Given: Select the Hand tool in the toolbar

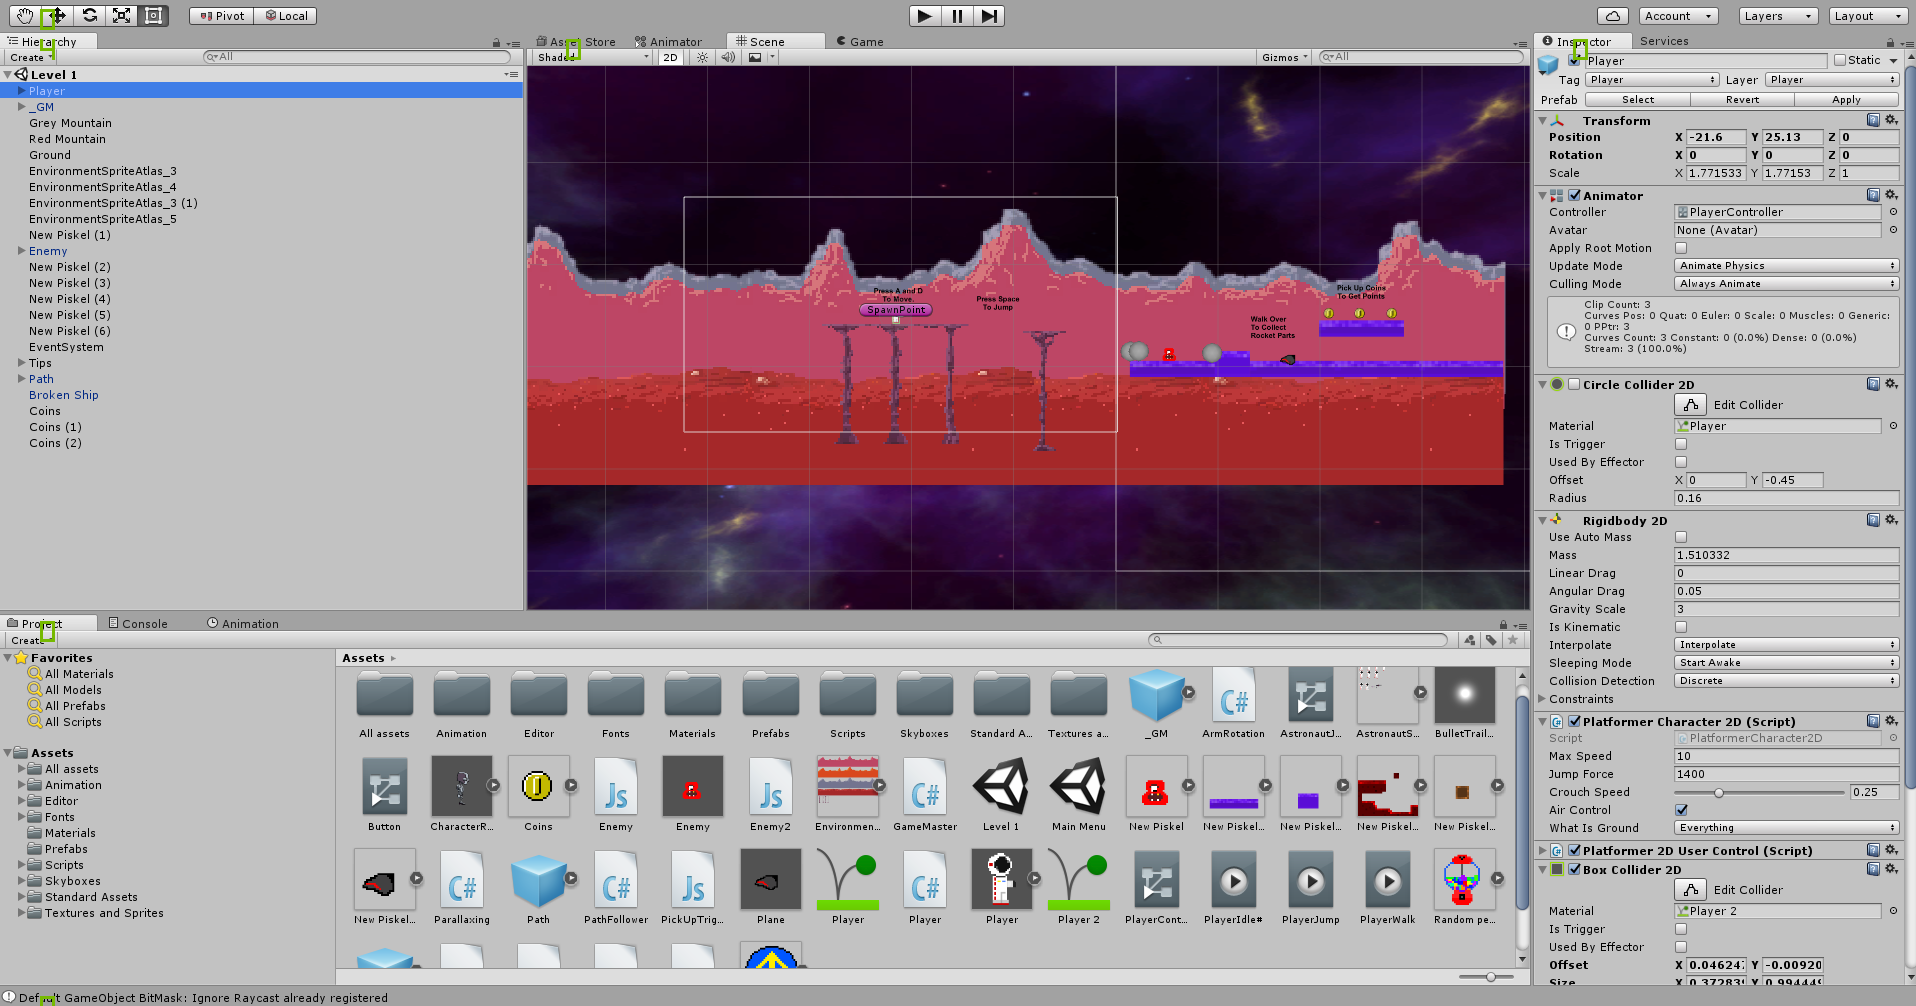Looking at the screenshot, I should point(25,16).
